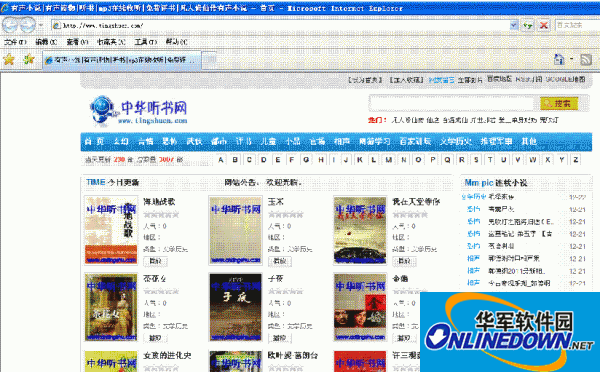Open the recent pages dropdown beside Forward

coord(41,25)
